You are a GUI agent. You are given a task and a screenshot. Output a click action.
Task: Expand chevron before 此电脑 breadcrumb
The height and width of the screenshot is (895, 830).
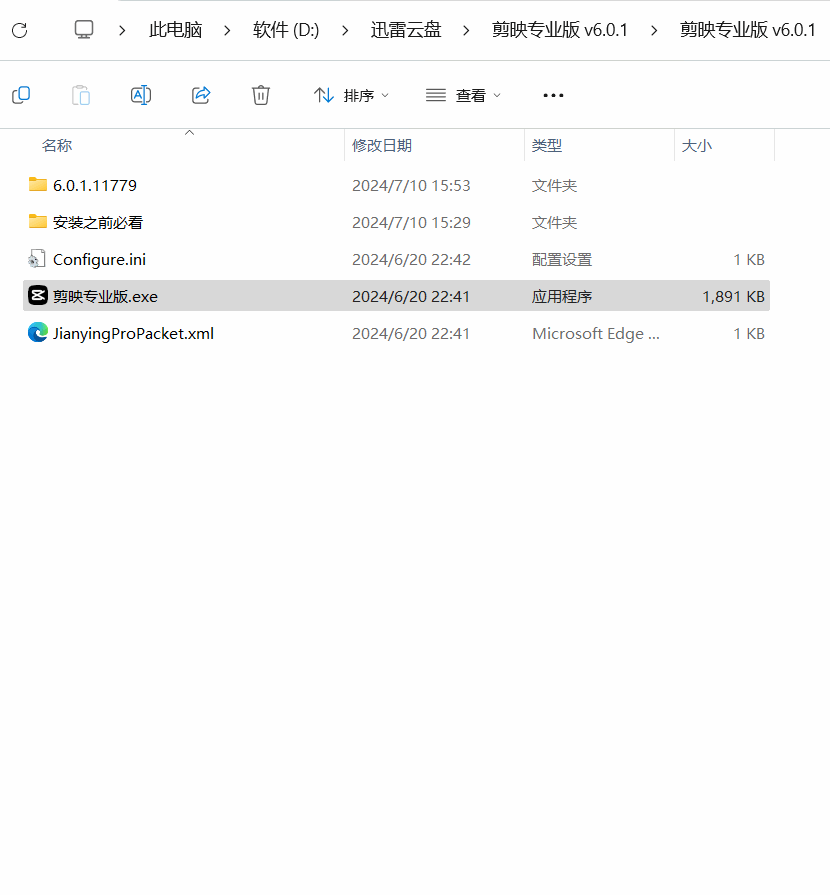122,30
